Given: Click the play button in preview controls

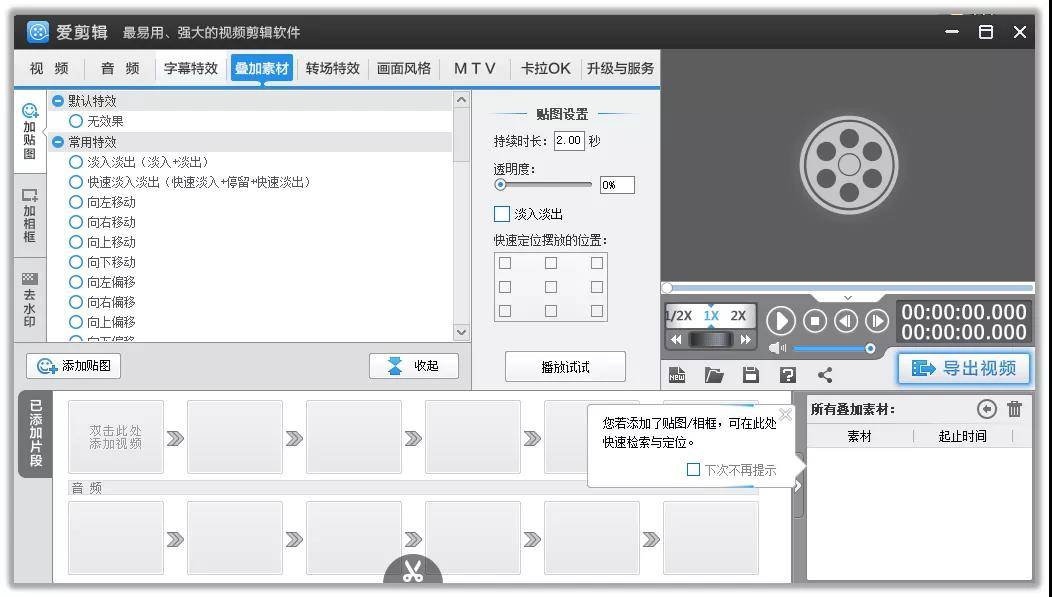Looking at the screenshot, I should [x=780, y=321].
